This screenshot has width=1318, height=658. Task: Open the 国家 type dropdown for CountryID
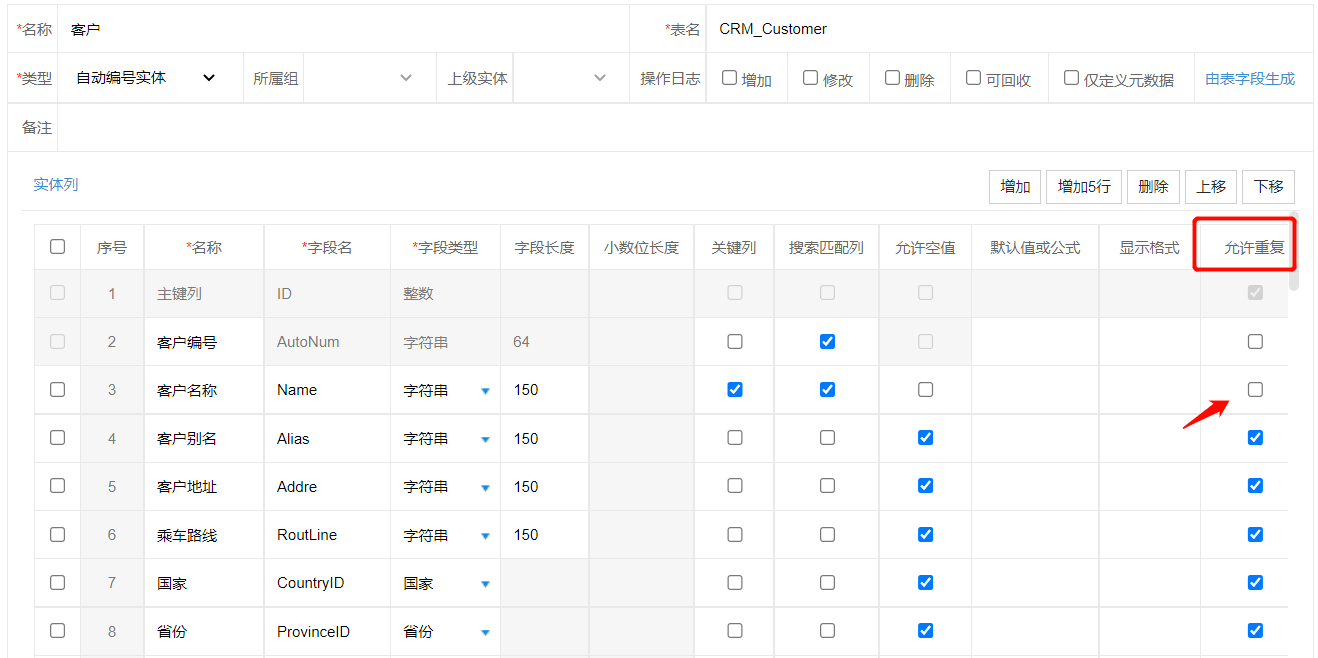click(x=485, y=583)
